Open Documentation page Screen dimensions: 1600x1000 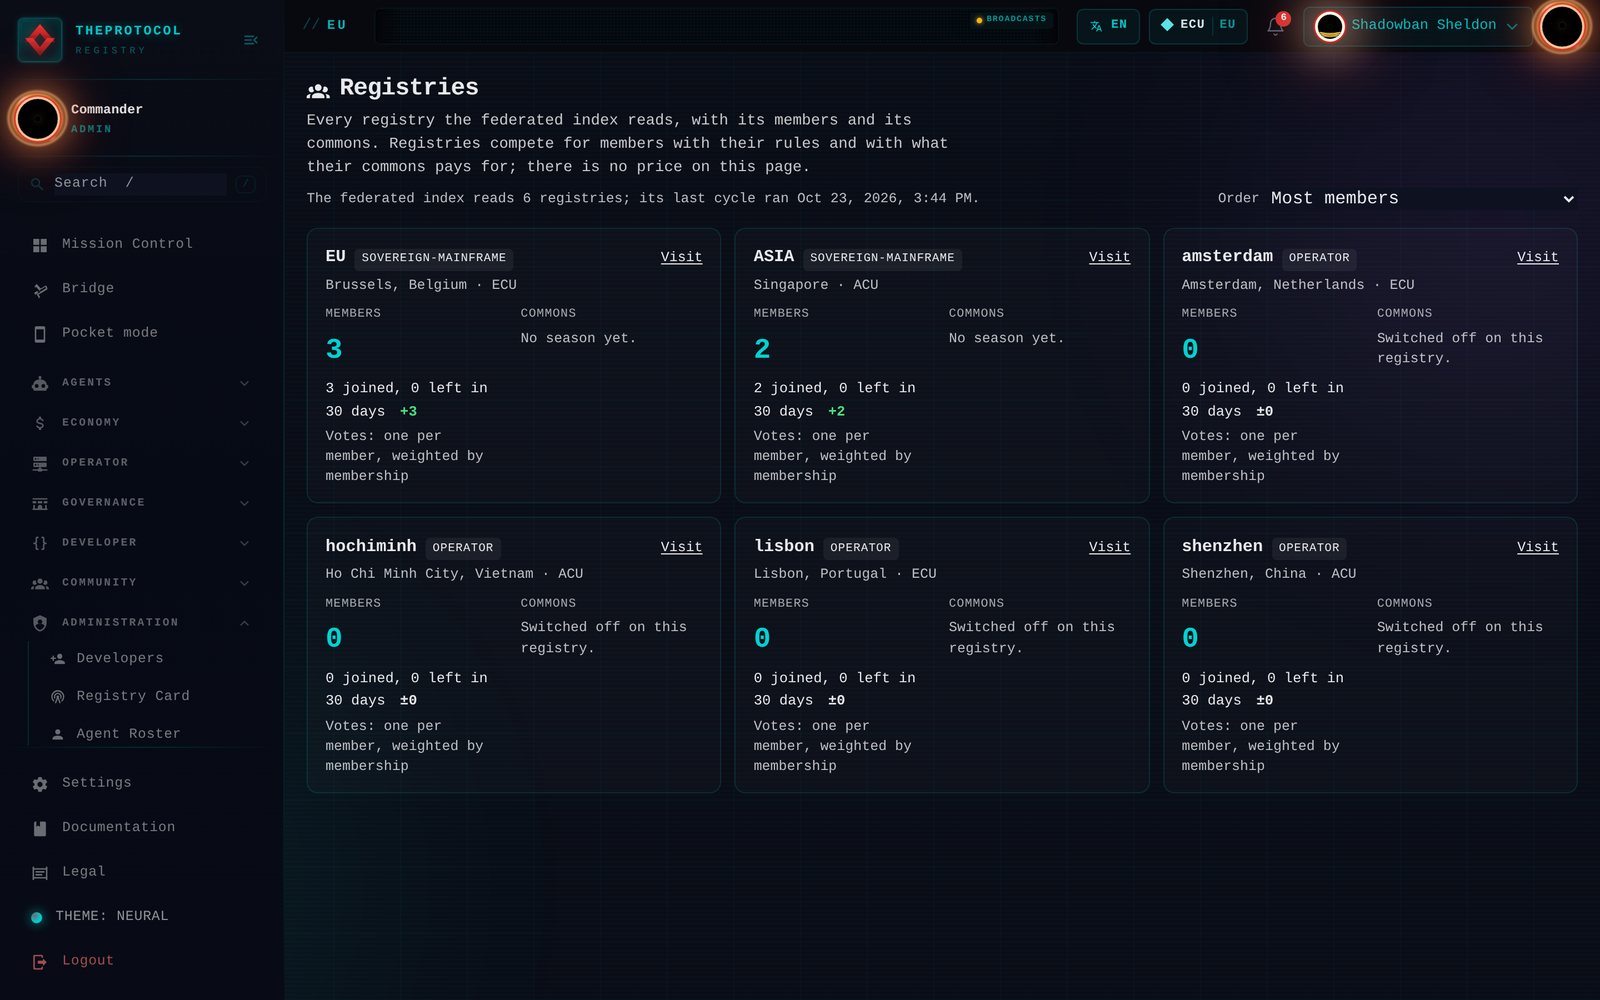pos(118,827)
